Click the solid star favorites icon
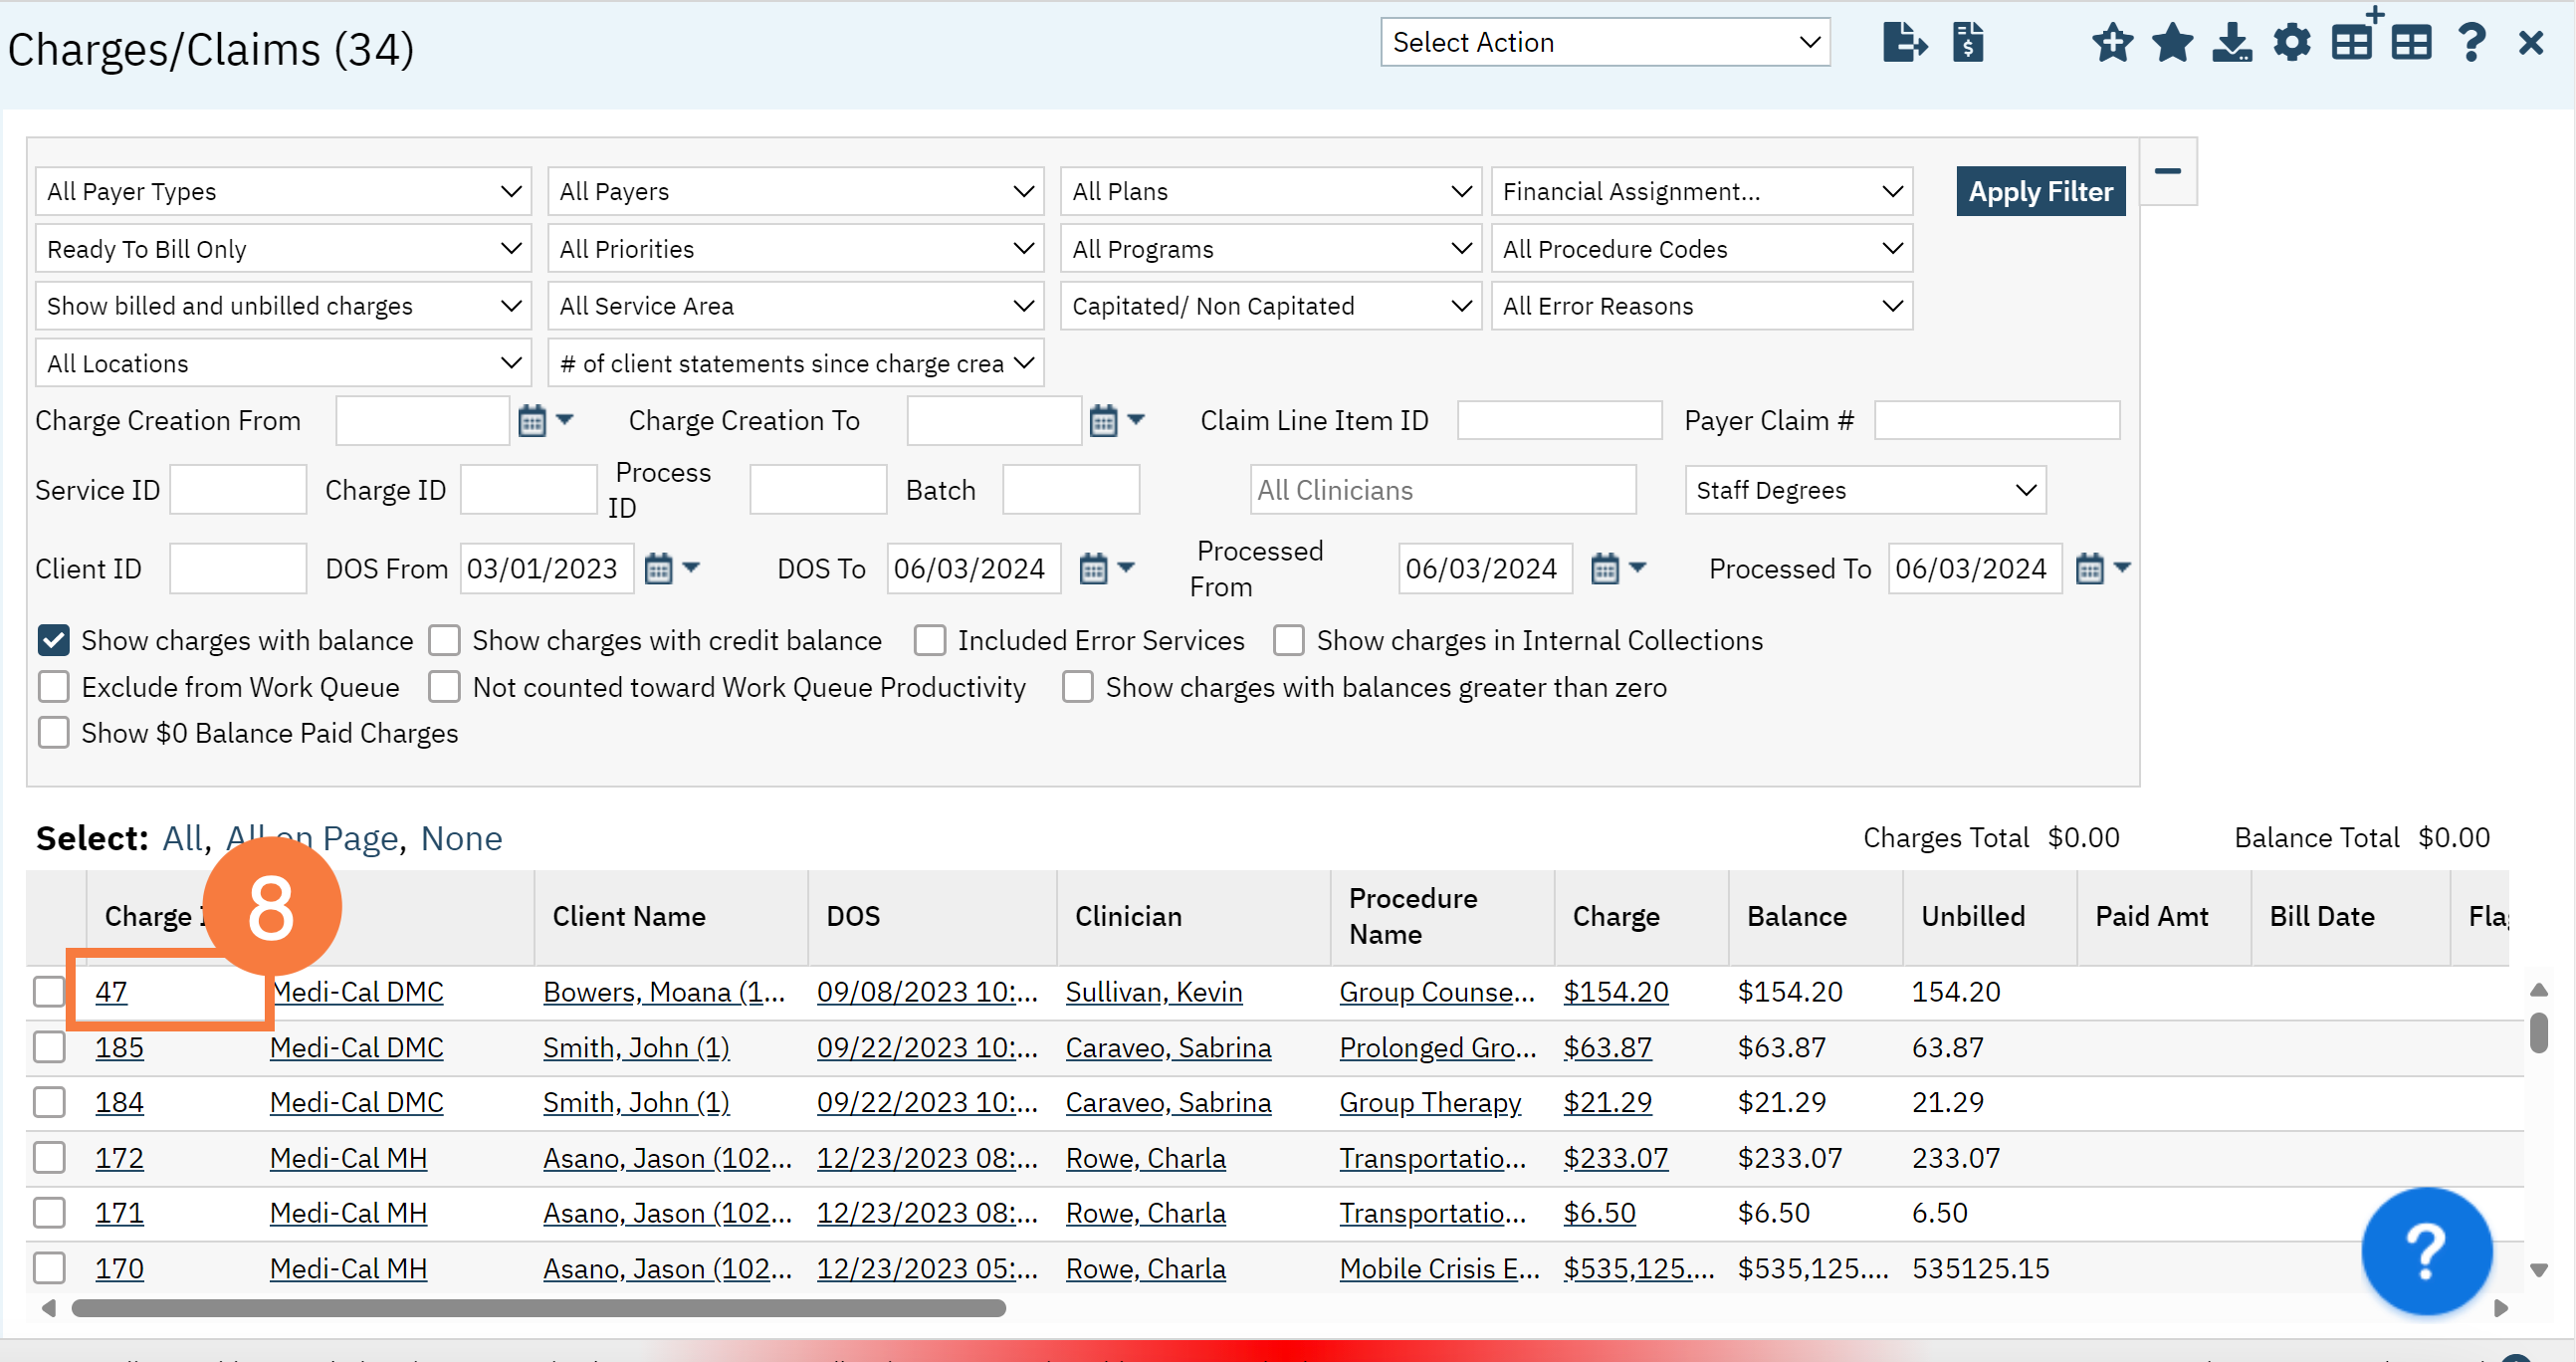This screenshot has width=2576, height=1362. coord(2172,43)
